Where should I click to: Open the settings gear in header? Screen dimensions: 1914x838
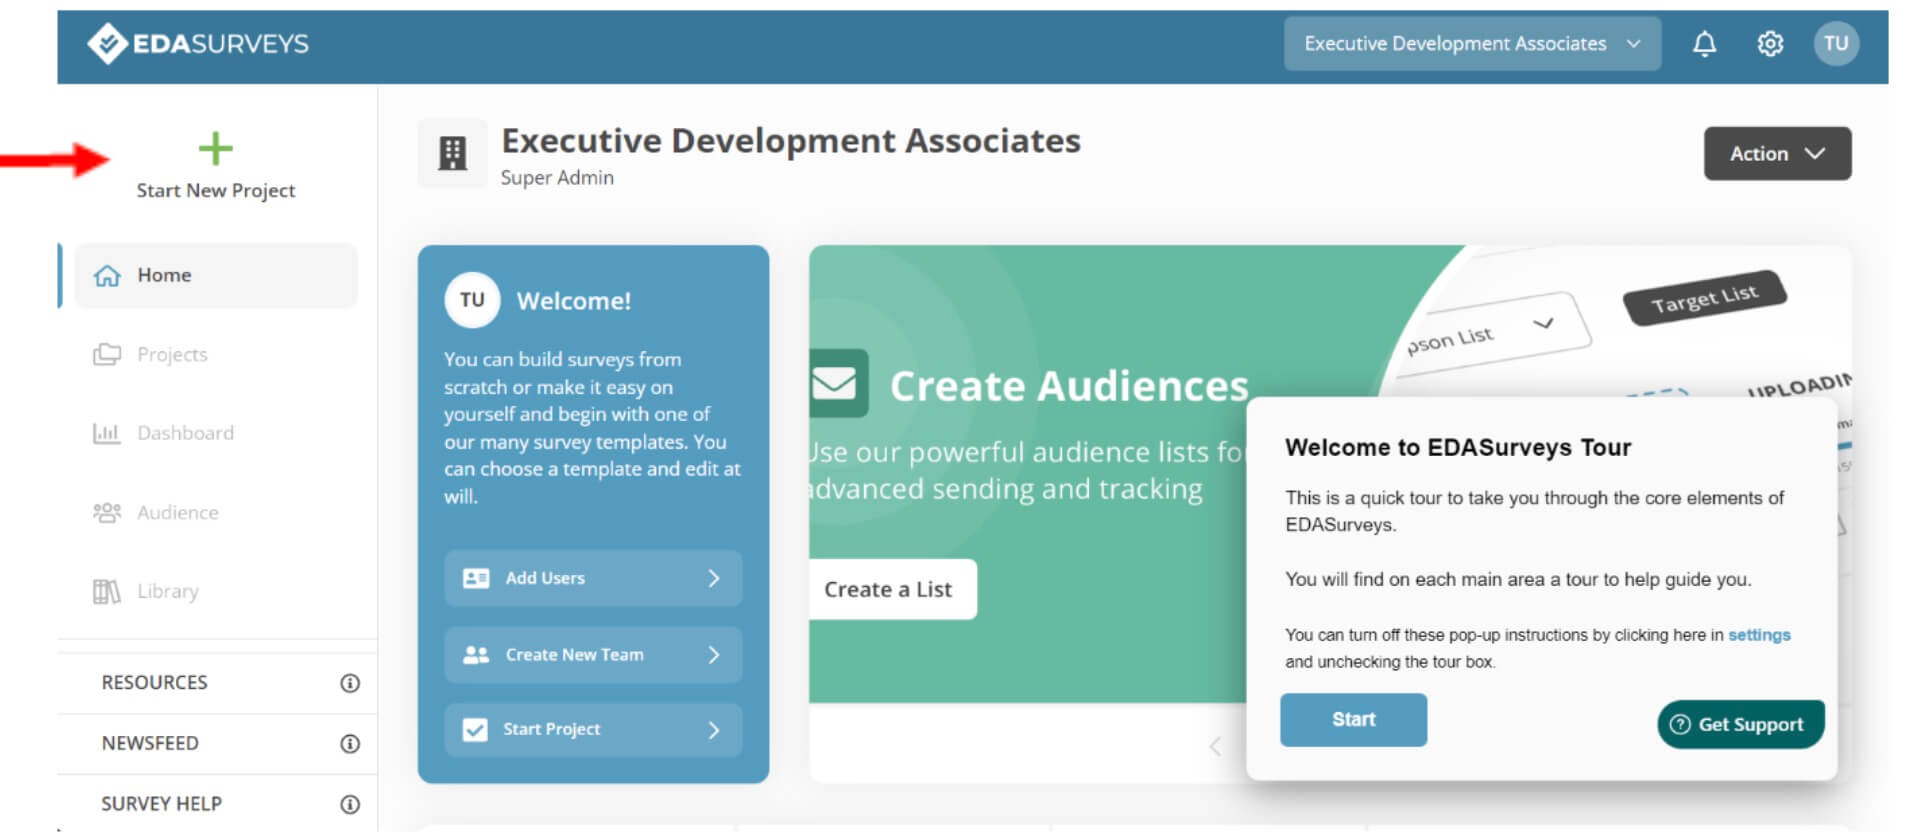coord(1770,43)
